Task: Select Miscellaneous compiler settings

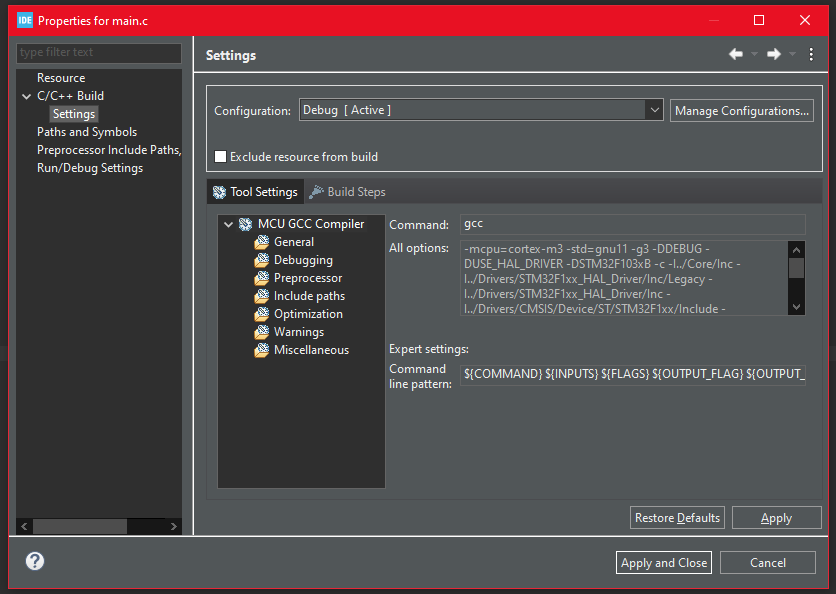Action: [311, 350]
